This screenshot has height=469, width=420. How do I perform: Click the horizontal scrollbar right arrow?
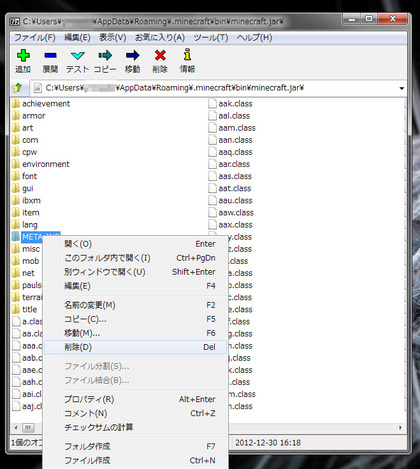(x=400, y=428)
